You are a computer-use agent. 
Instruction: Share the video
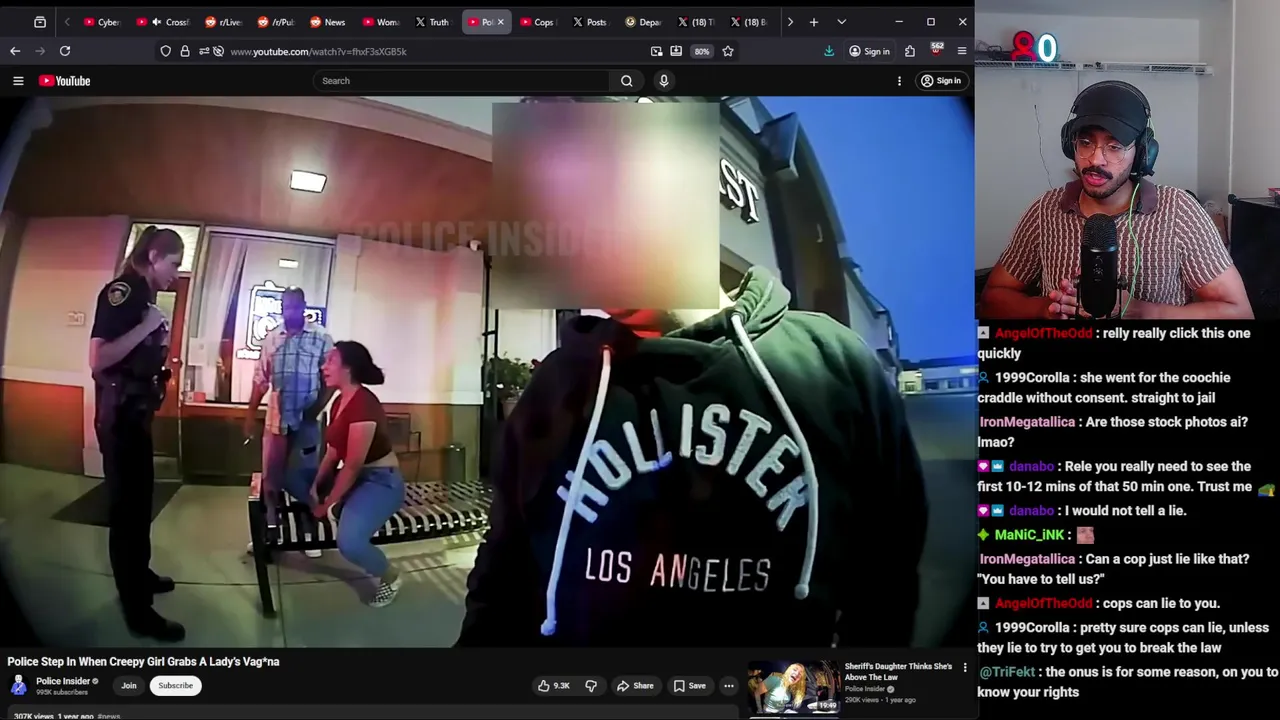(635, 685)
